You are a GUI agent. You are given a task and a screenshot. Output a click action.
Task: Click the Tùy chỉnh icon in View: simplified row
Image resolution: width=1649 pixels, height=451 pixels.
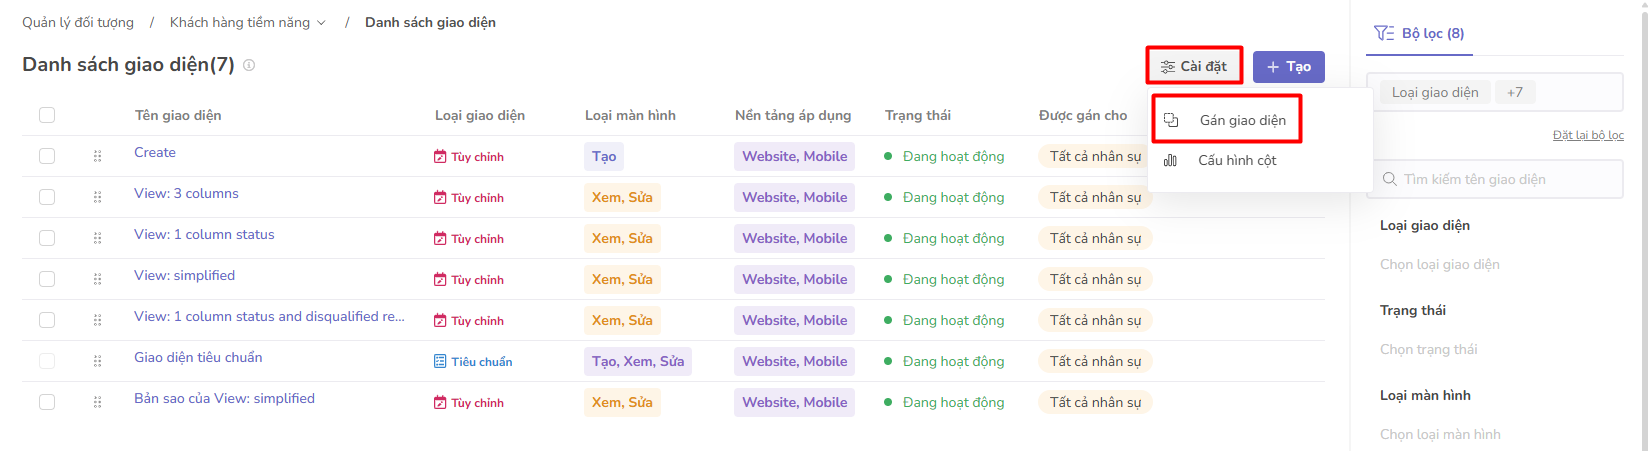(x=440, y=280)
